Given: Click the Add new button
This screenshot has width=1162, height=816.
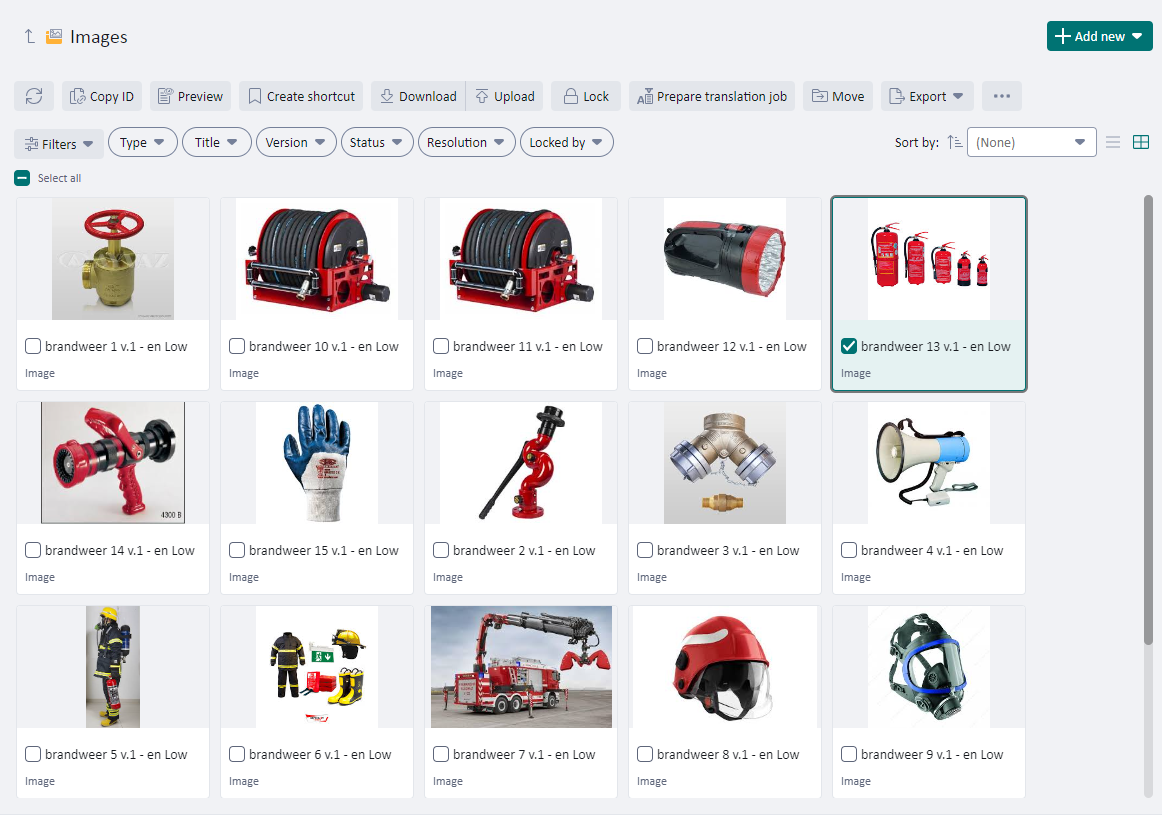Looking at the screenshot, I should click(x=1099, y=36).
